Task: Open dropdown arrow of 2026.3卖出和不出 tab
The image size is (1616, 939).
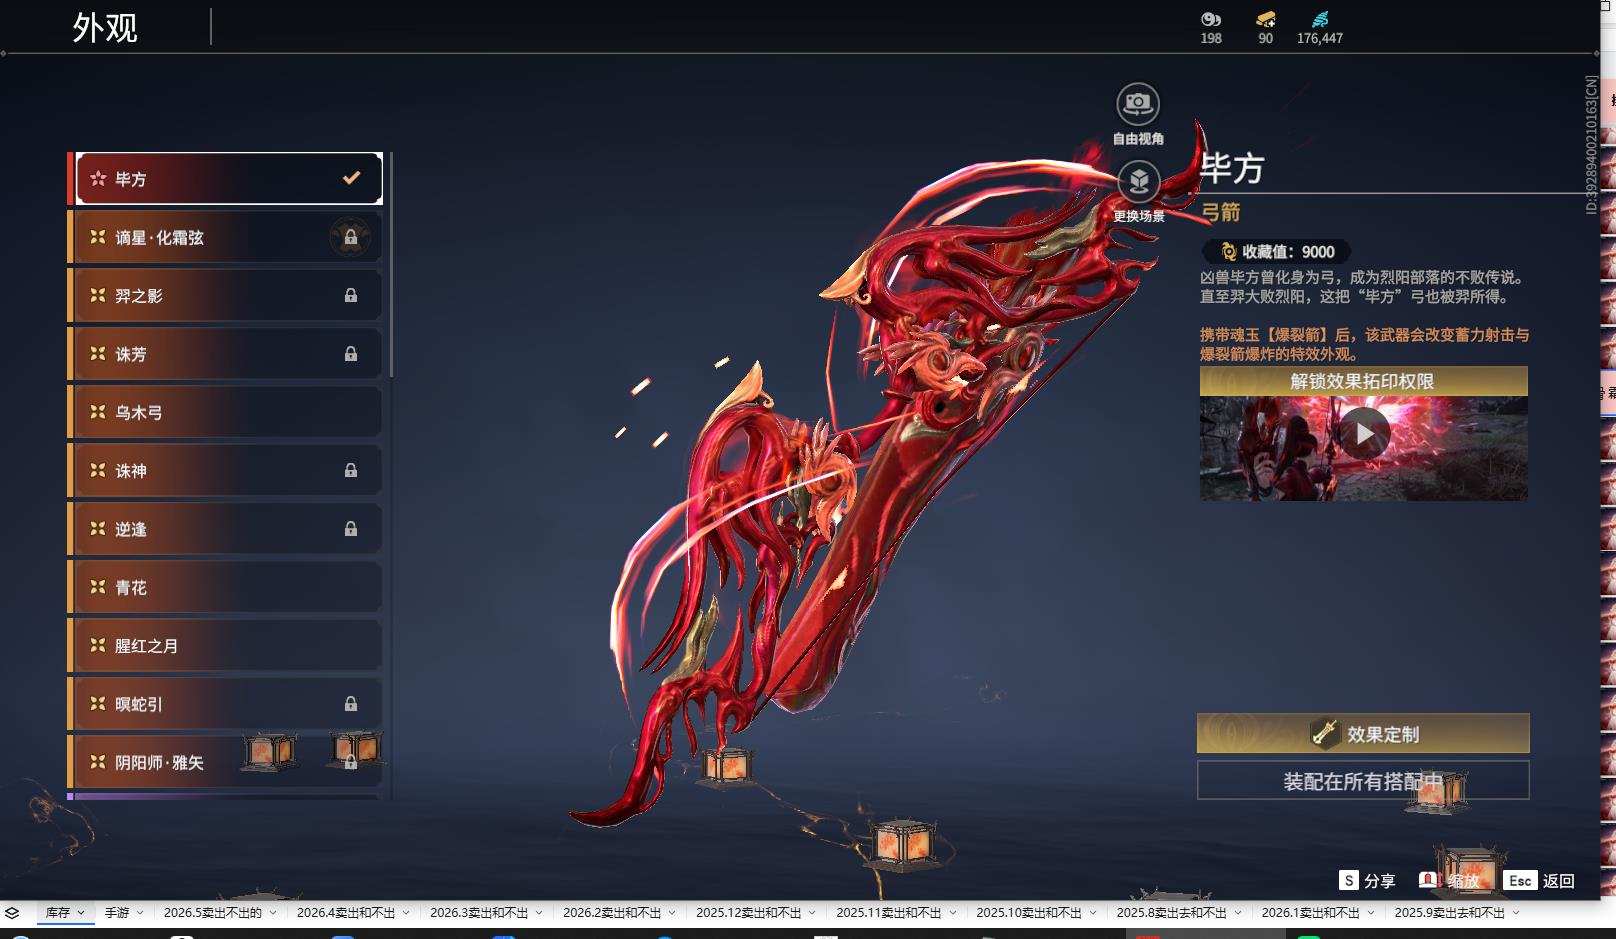Action: coord(539,913)
